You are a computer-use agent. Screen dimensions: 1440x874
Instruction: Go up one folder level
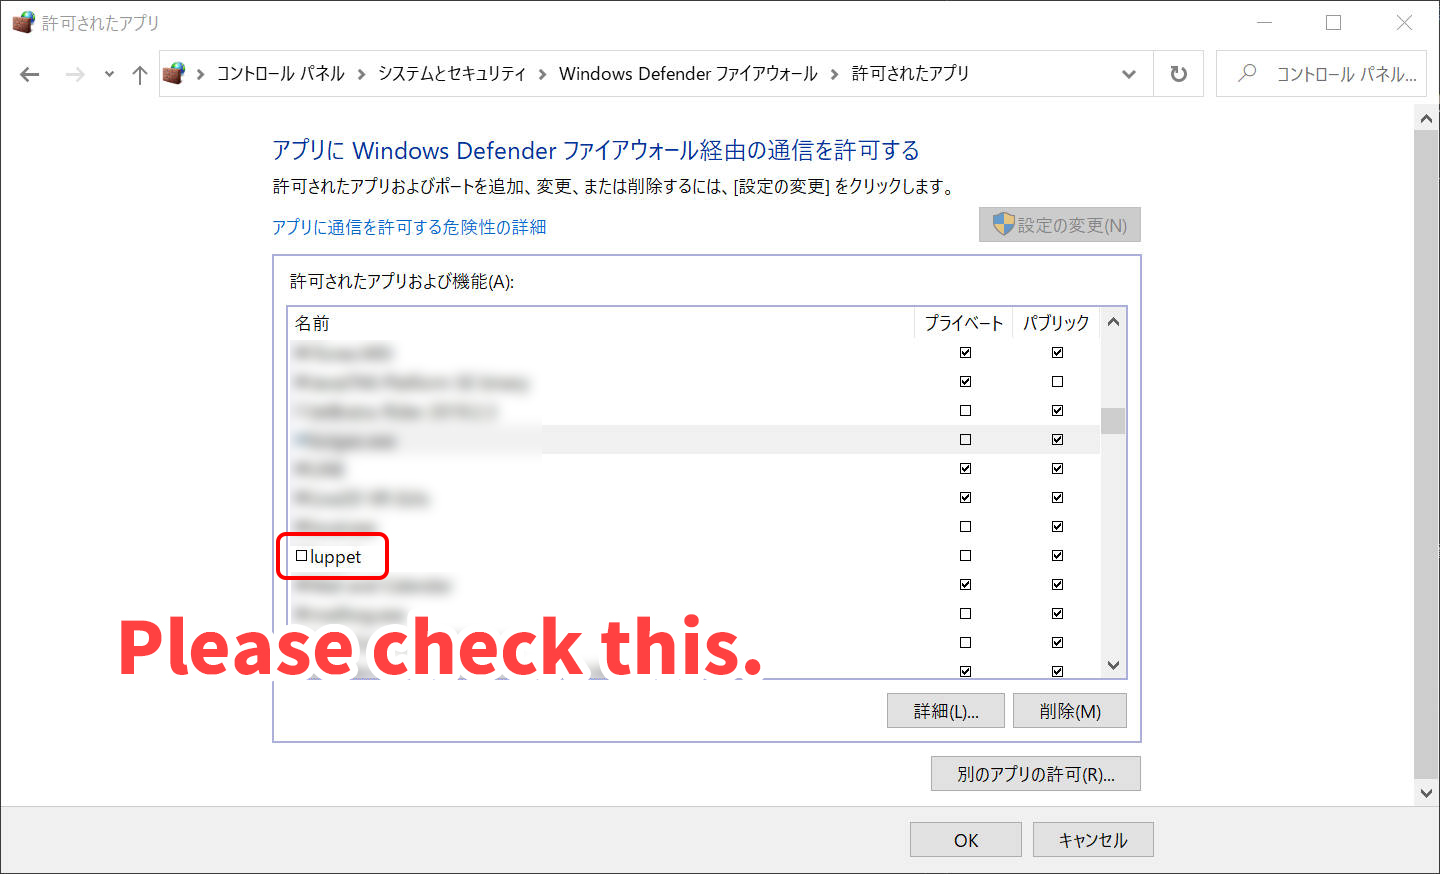click(140, 74)
